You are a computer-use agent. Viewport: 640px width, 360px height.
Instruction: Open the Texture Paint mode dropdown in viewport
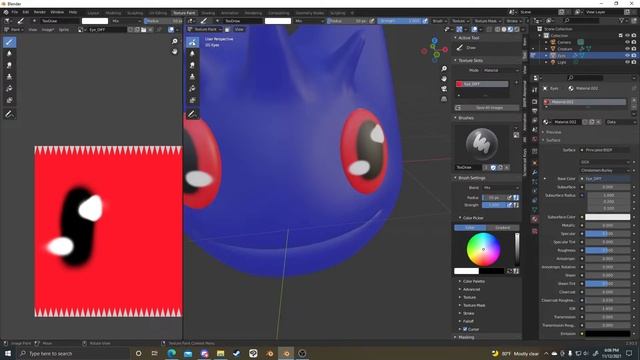click(x=204, y=29)
